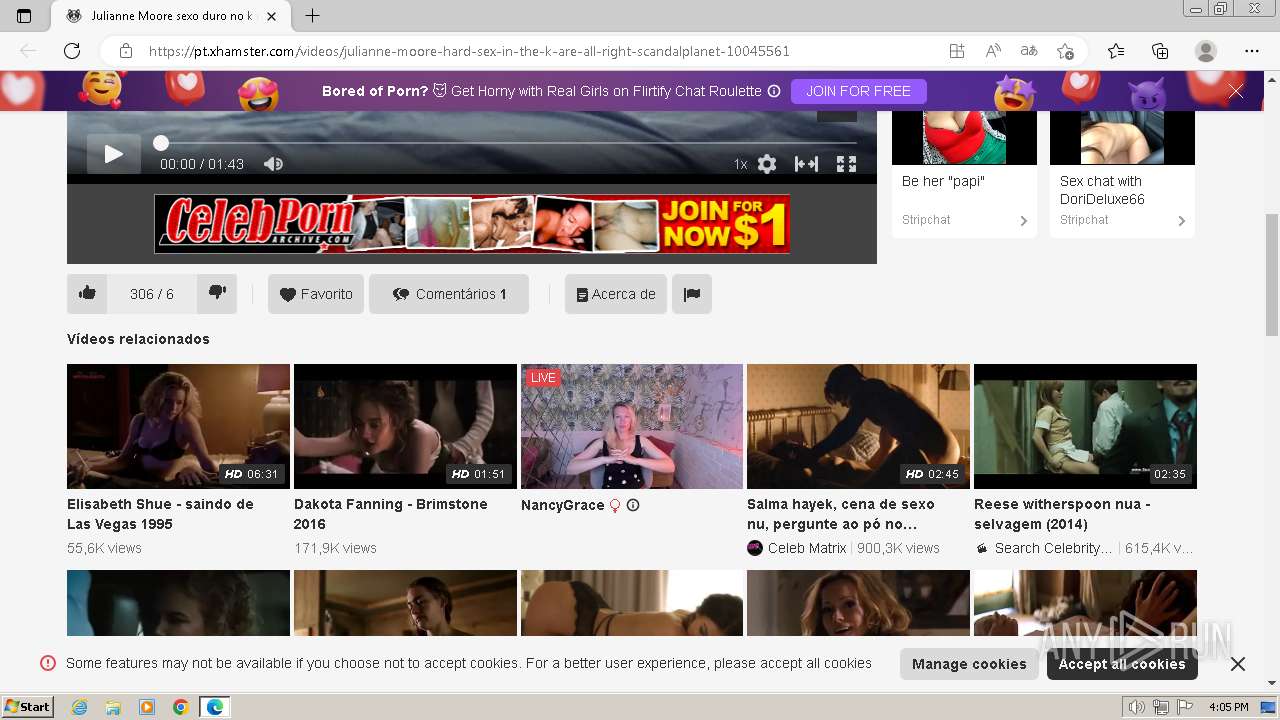Click the taskbar clock 4:05 PM
This screenshot has width=1280, height=720.
[1229, 707]
